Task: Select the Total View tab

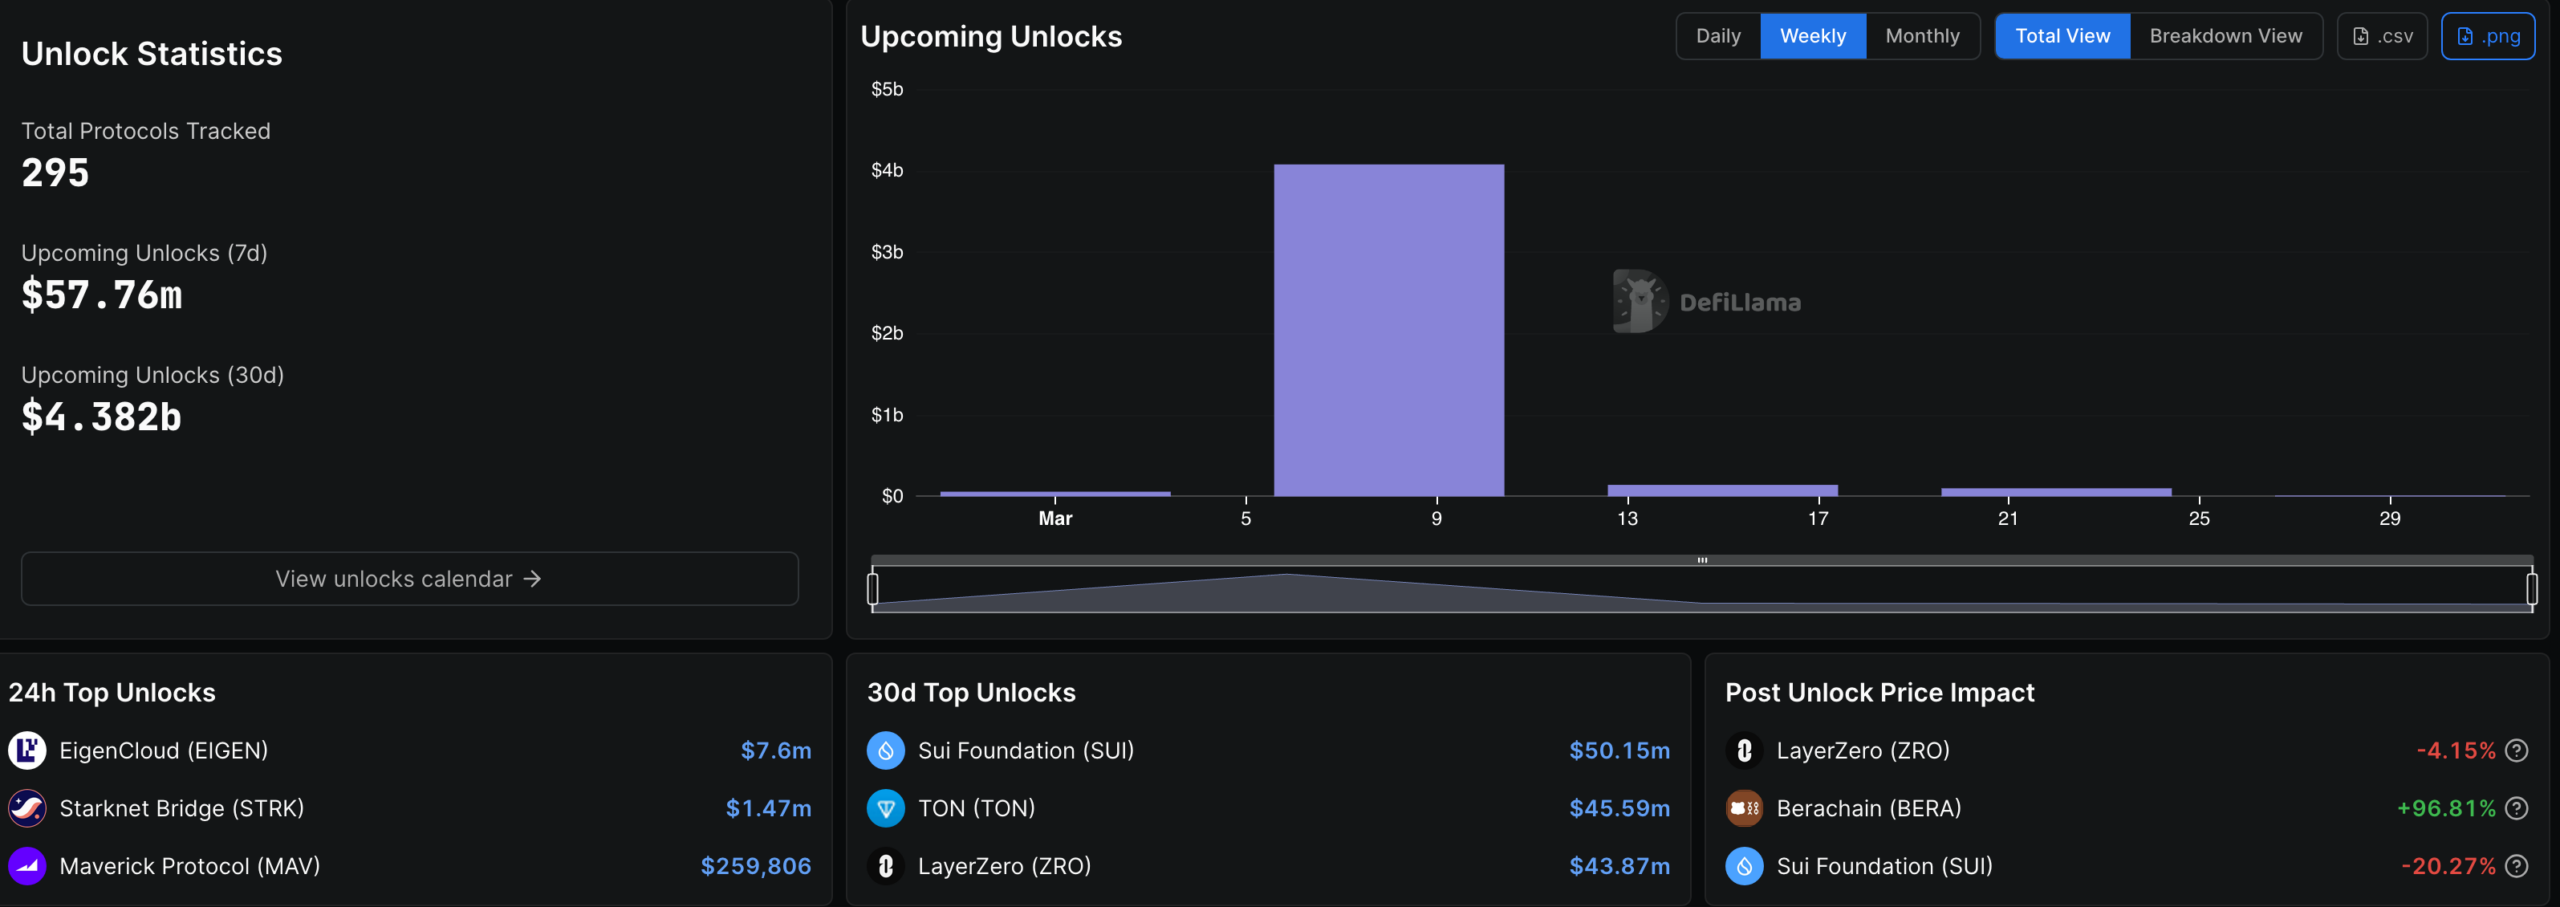Action: click(2063, 36)
